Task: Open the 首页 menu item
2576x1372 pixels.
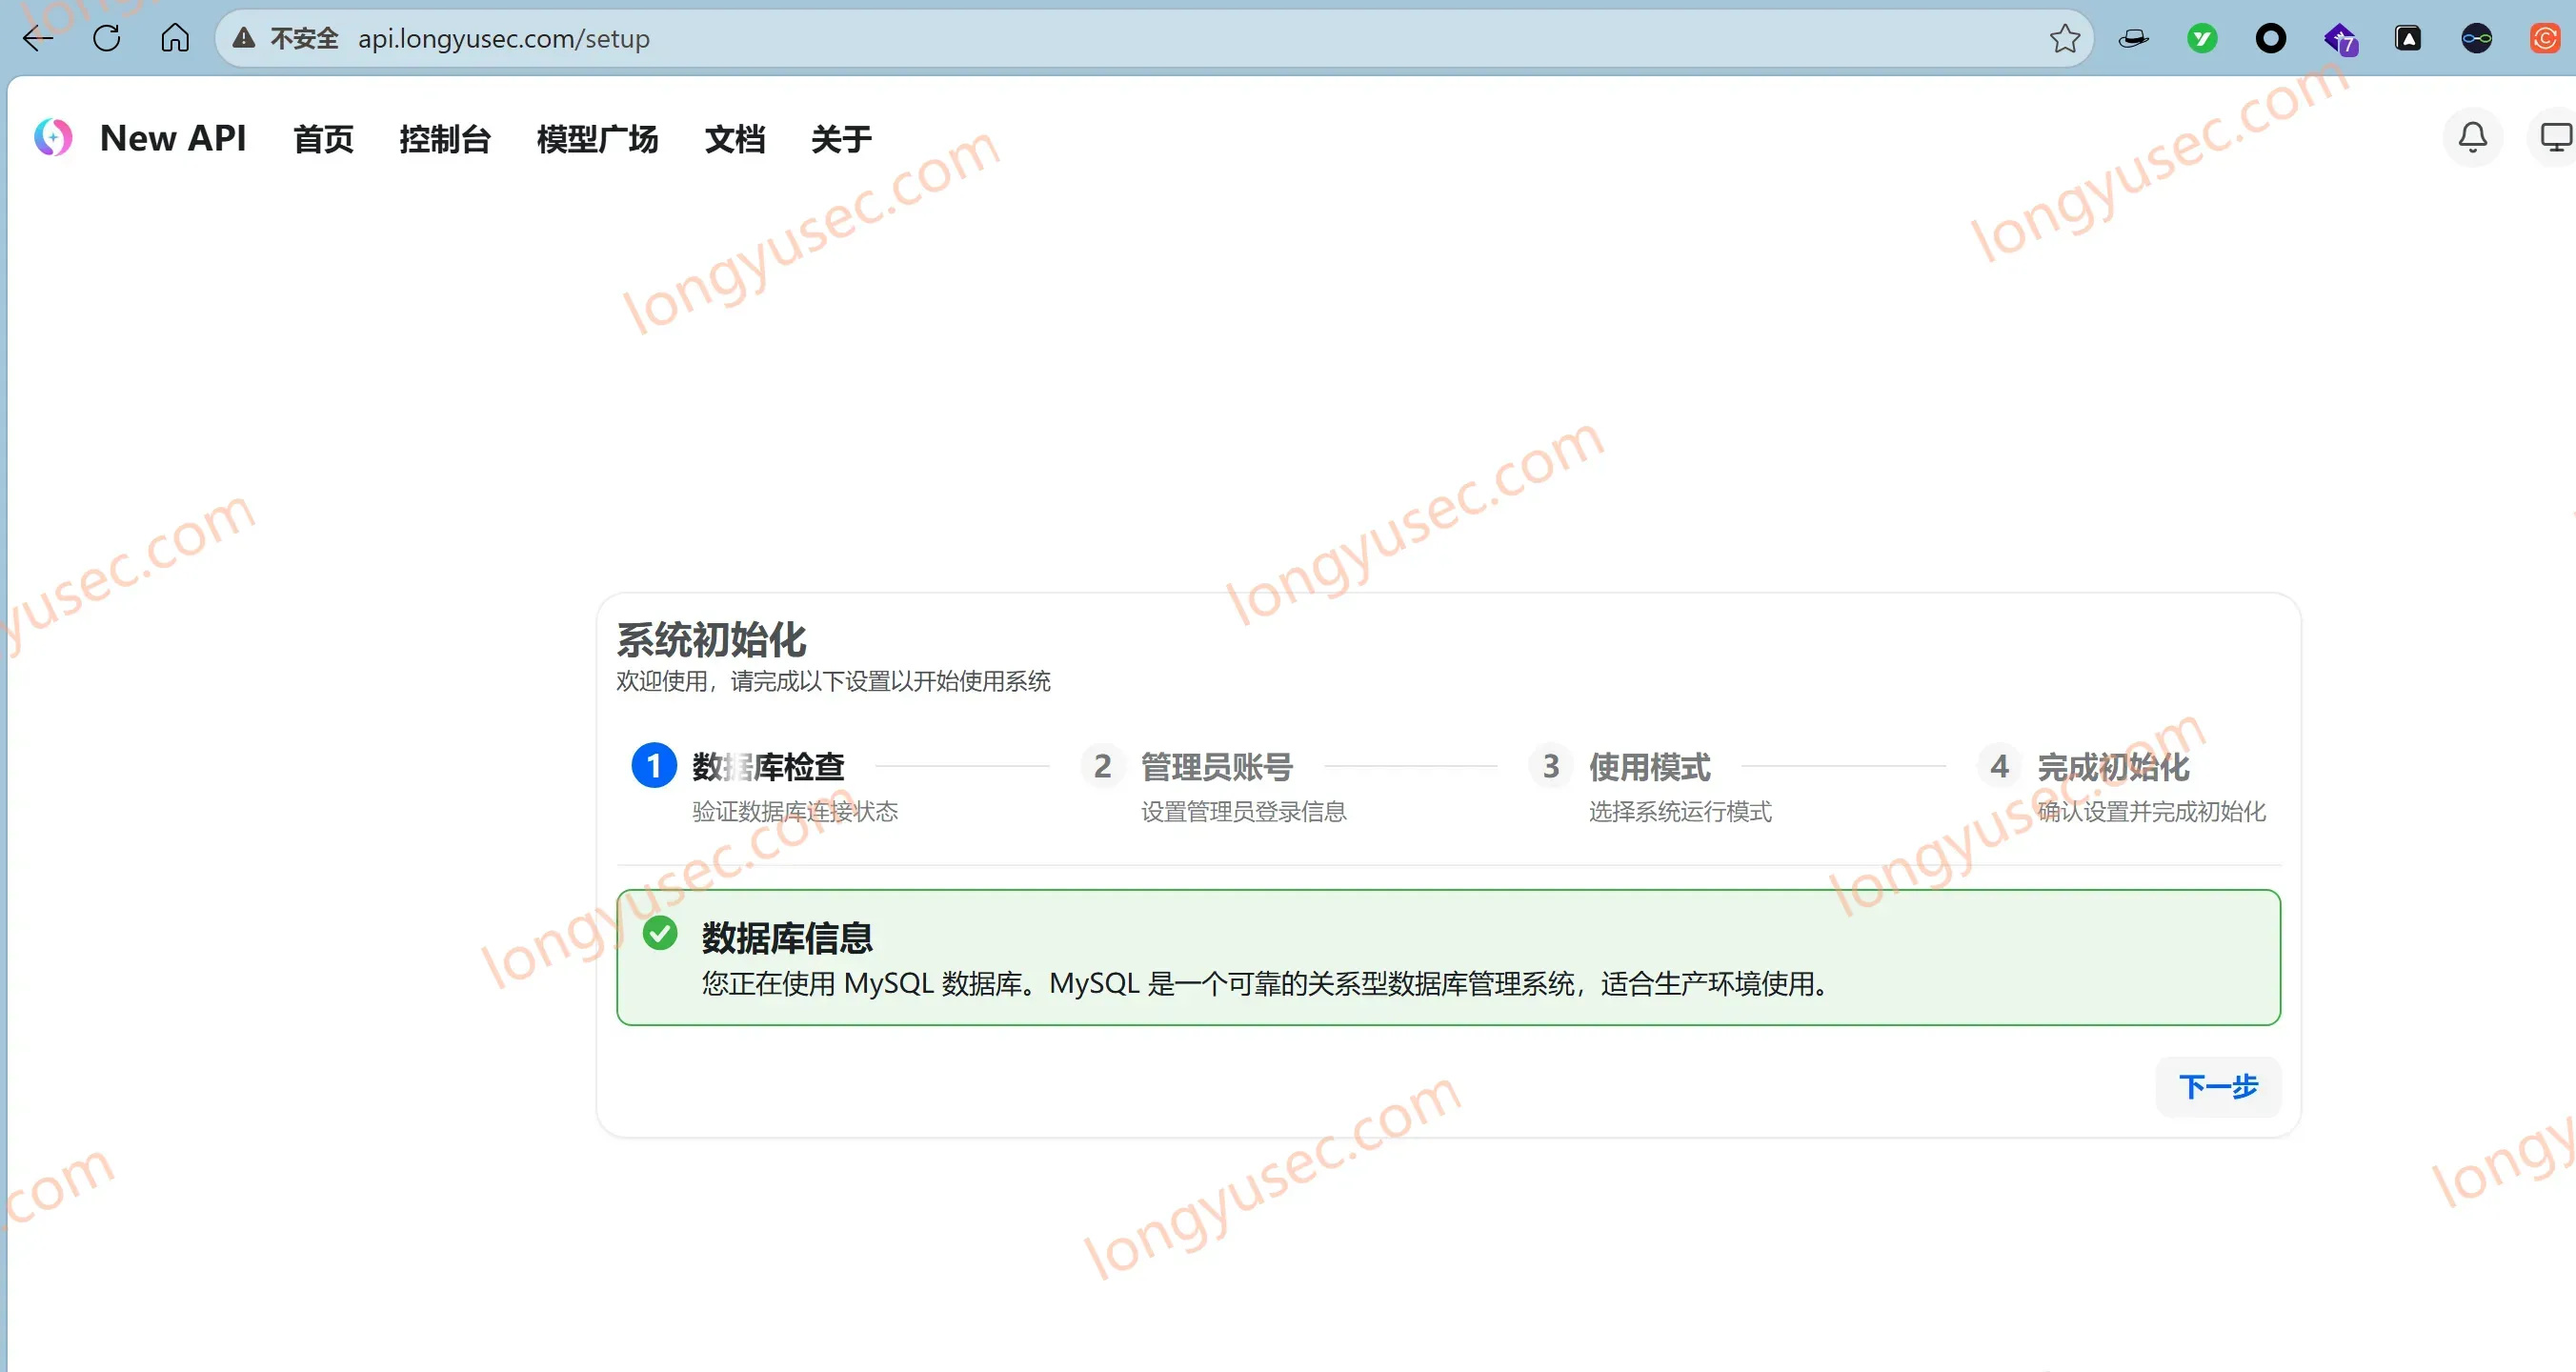Action: [x=323, y=139]
